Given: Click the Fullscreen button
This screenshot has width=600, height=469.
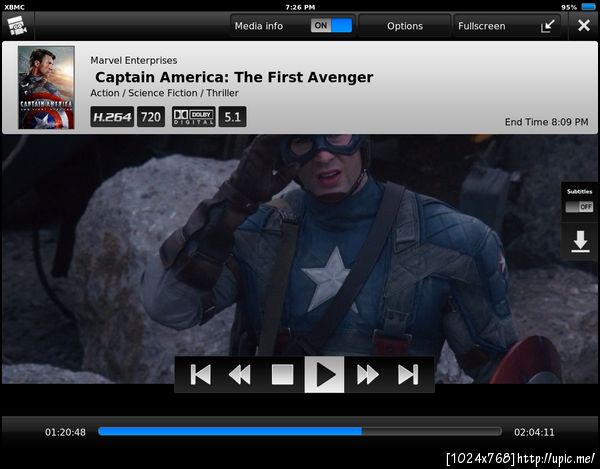Looking at the screenshot, I should click(x=507, y=26).
